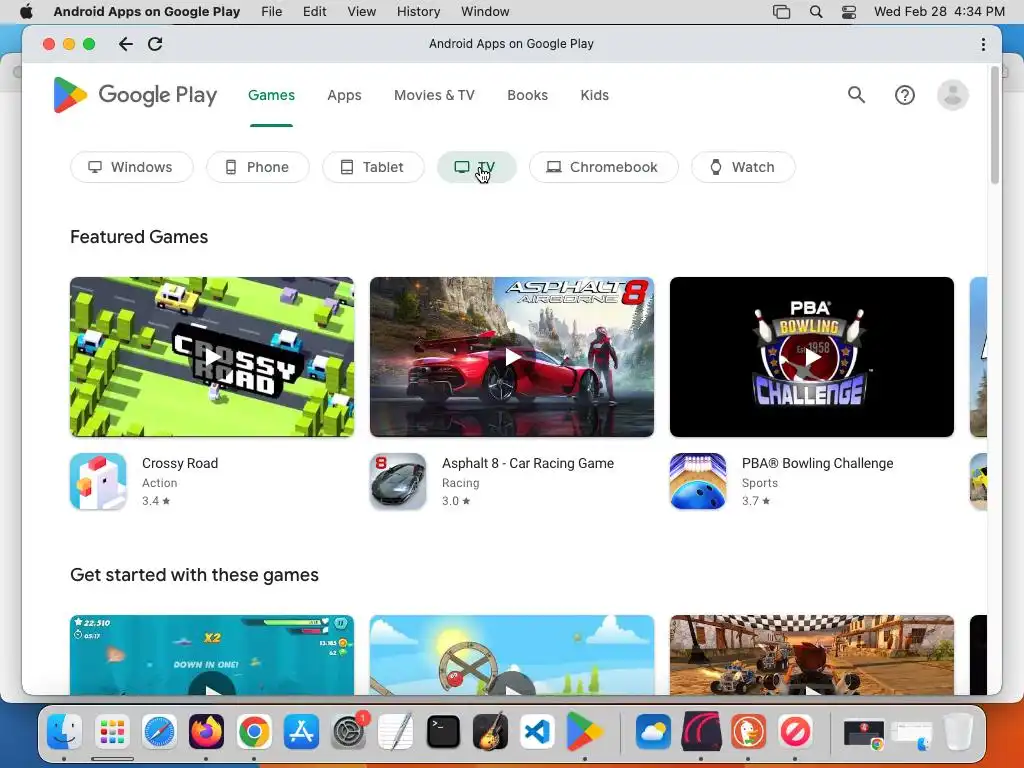Click the Racing genre under Asphalt 8
The width and height of the screenshot is (1024, 768).
tap(460, 483)
